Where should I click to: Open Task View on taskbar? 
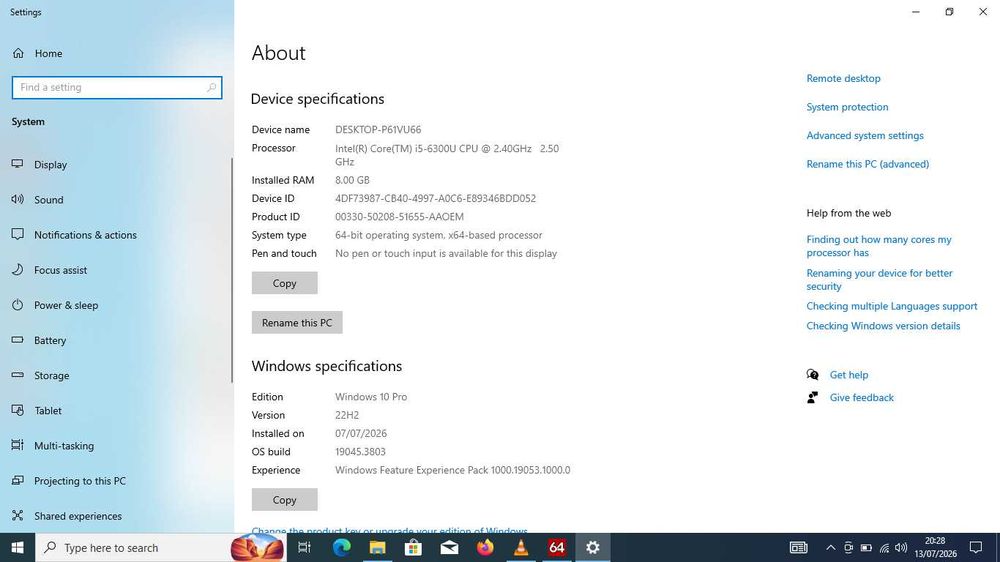(x=304, y=547)
